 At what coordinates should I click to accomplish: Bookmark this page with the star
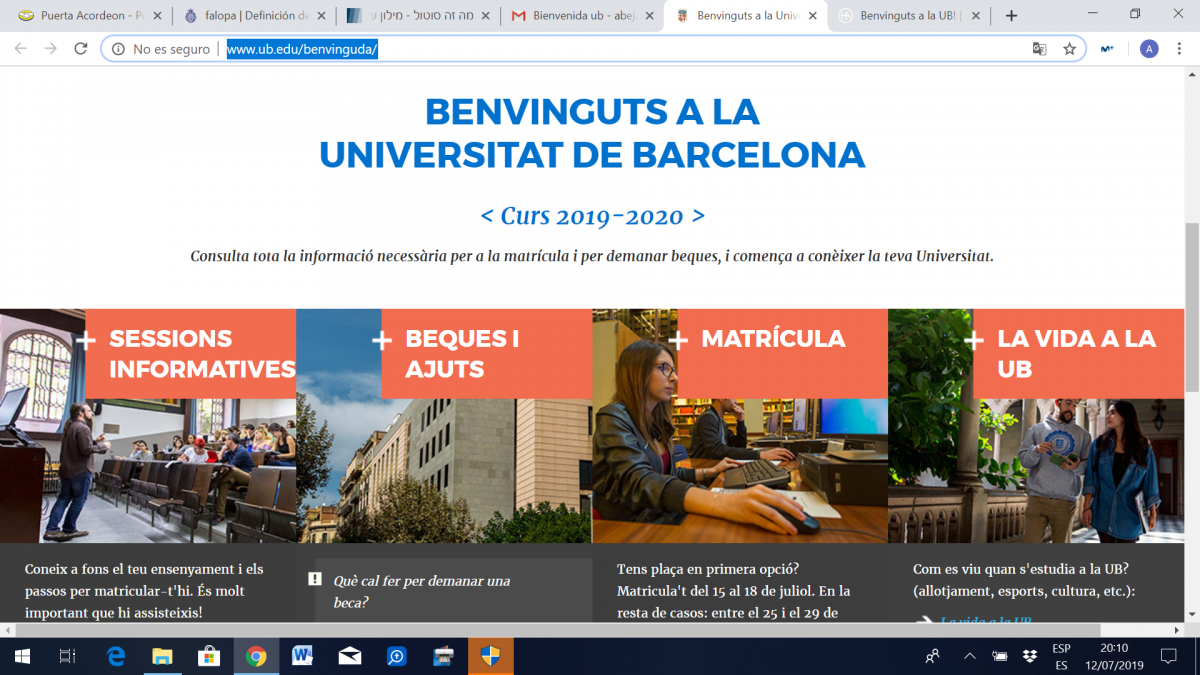(1069, 49)
